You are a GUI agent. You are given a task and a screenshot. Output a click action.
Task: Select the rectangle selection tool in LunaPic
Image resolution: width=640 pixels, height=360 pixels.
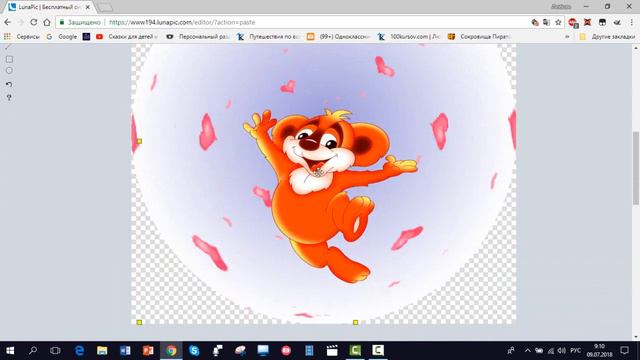click(x=9, y=60)
